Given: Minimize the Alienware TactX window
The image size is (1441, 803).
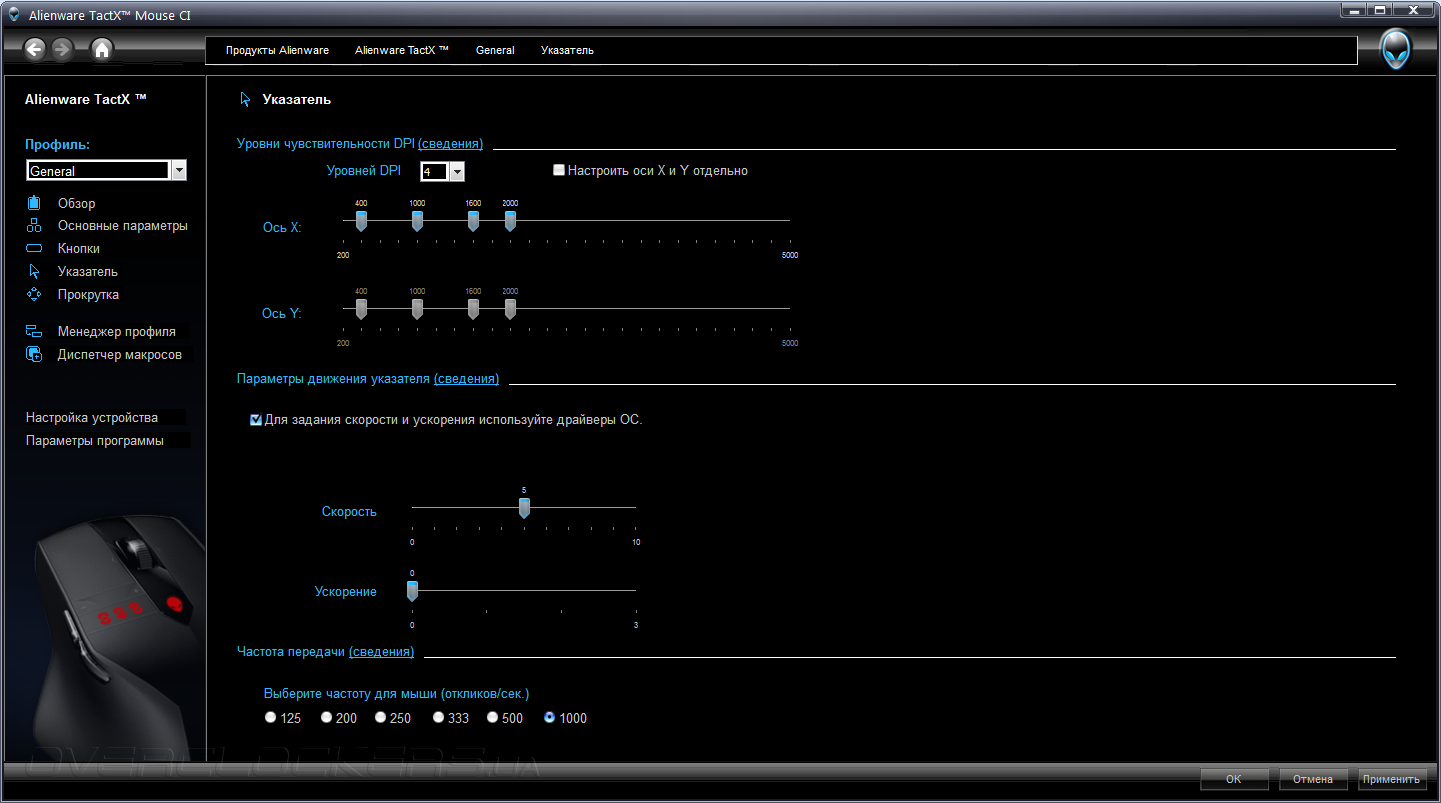Looking at the screenshot, I should (1353, 10).
